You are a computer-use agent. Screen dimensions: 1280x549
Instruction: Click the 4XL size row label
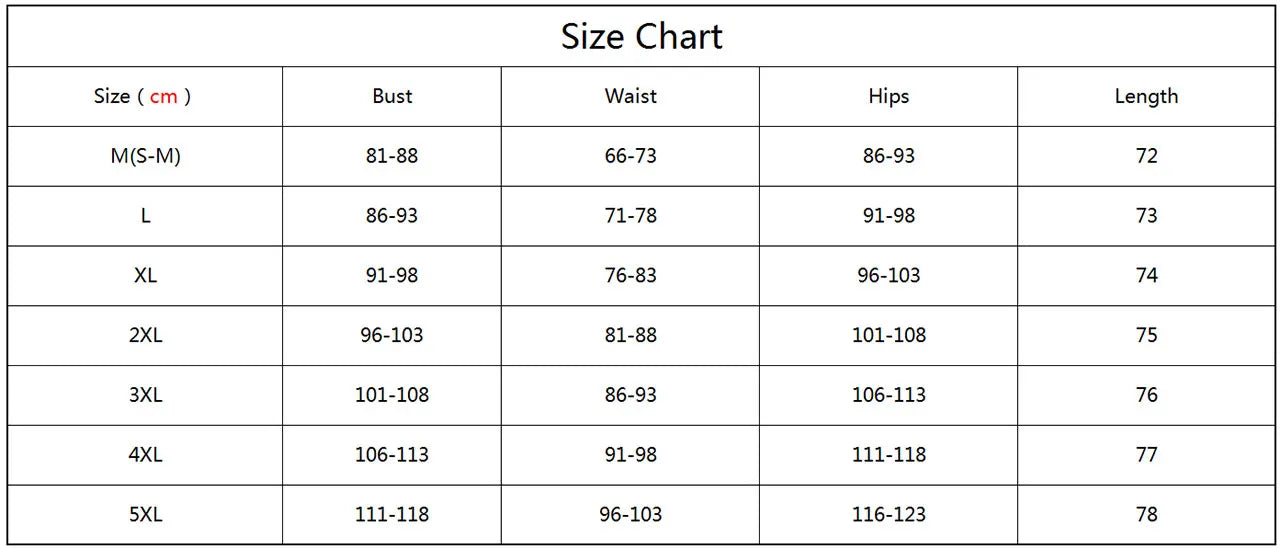click(x=145, y=454)
